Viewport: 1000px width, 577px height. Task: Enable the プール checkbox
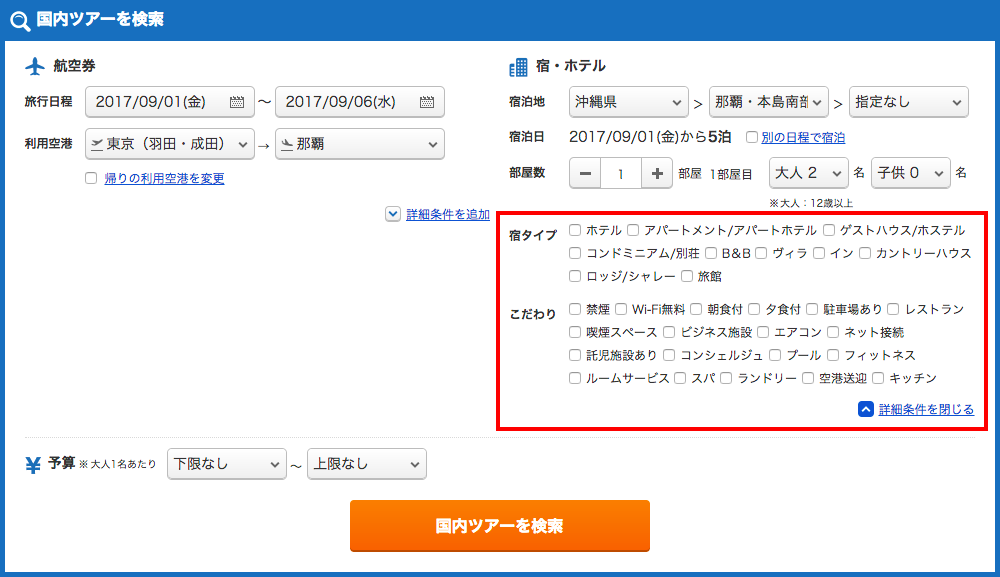pyautogui.click(x=775, y=355)
